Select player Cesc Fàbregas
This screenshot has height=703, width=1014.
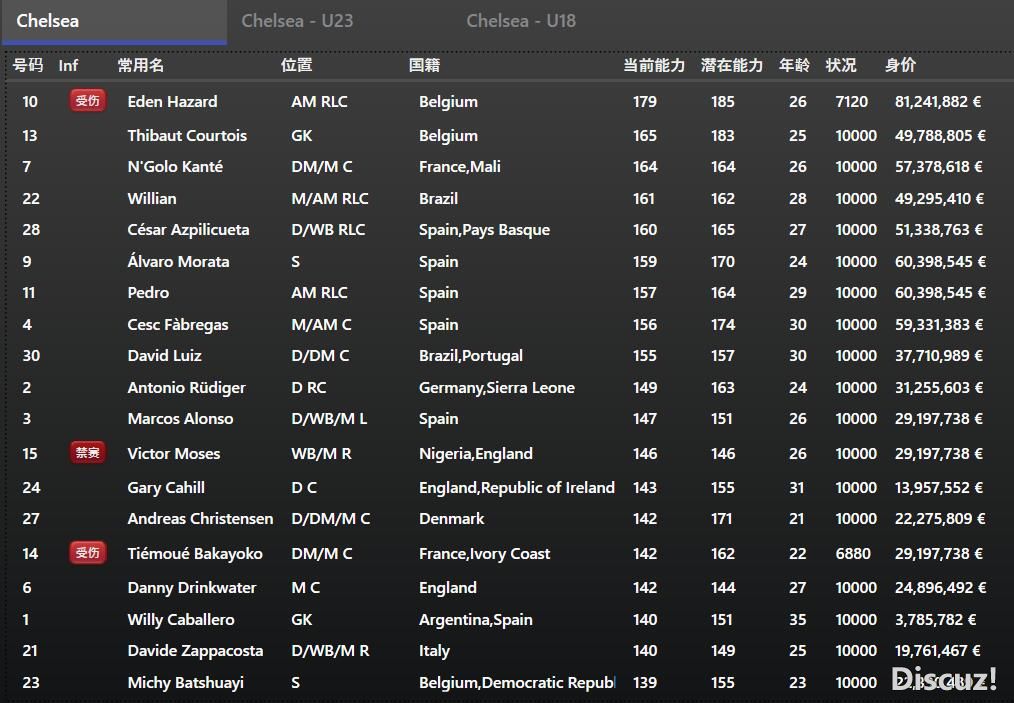(x=178, y=325)
